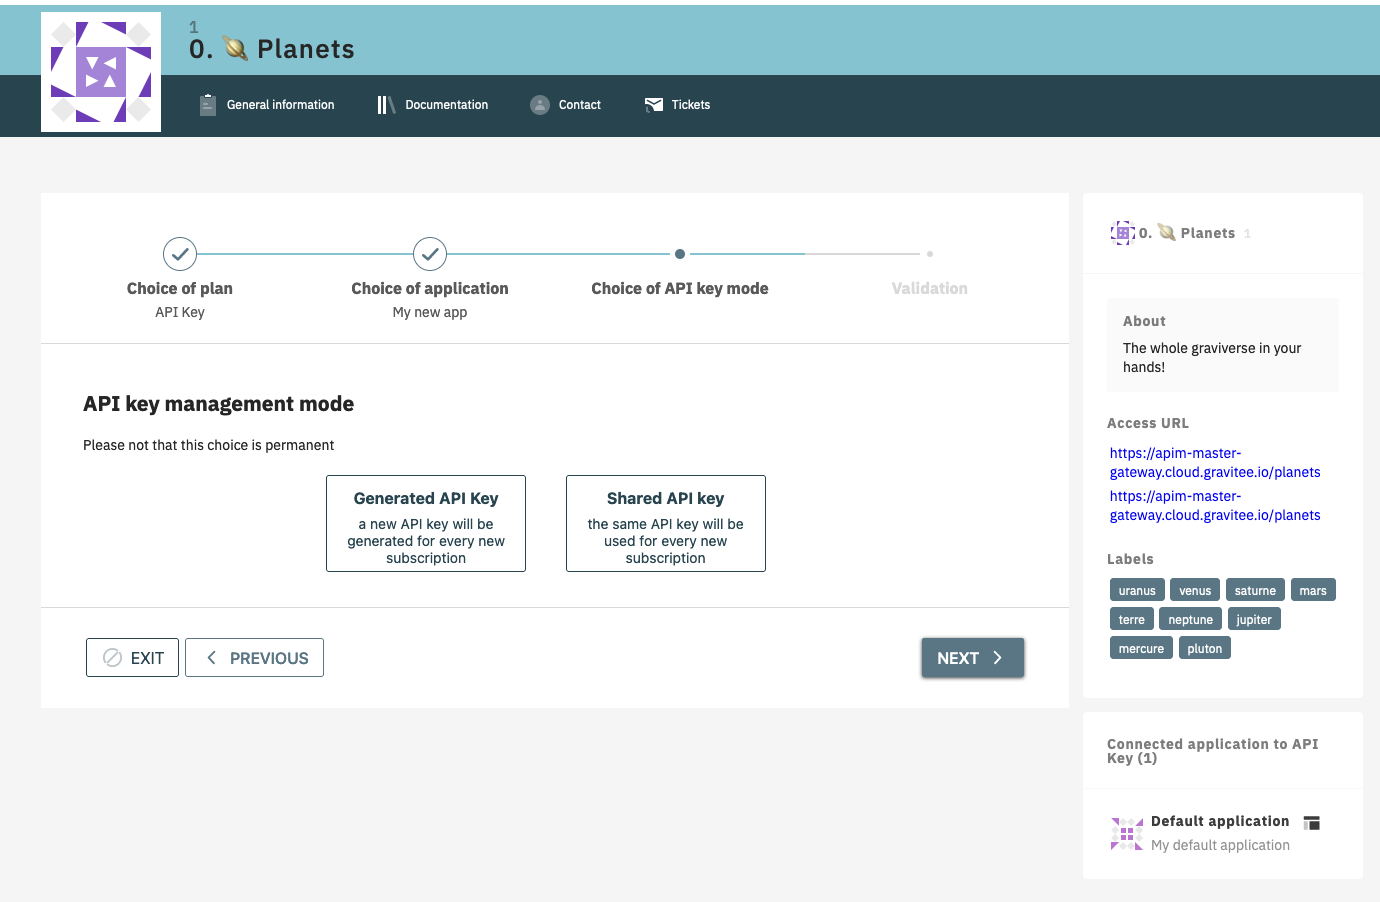
Task: Click the panel icon beside Default application
Action: click(1311, 822)
